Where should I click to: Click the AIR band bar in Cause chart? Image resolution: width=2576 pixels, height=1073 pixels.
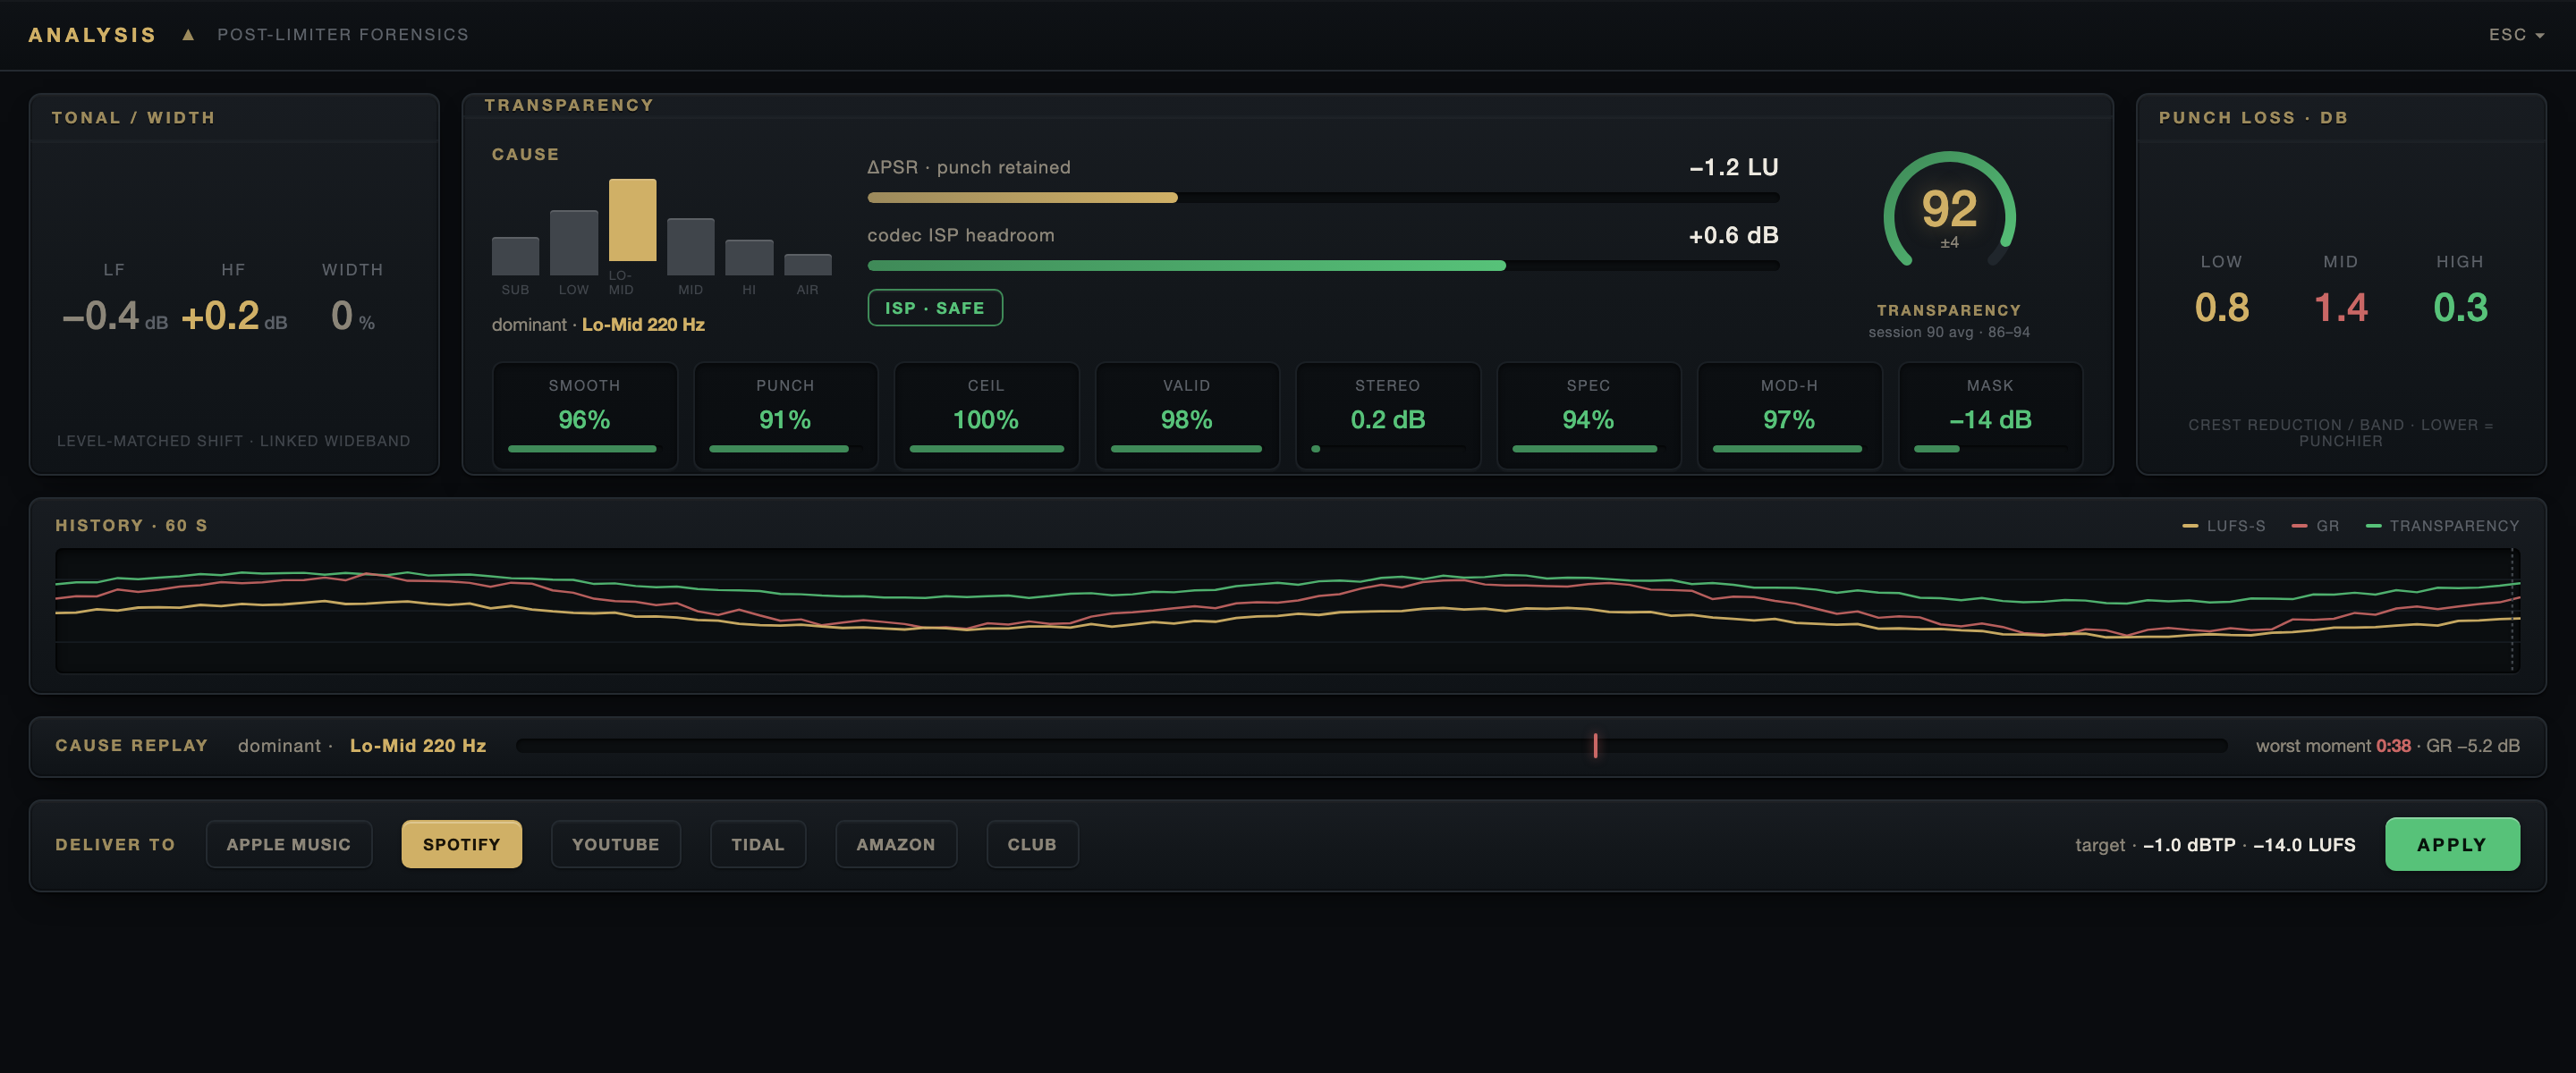point(807,265)
